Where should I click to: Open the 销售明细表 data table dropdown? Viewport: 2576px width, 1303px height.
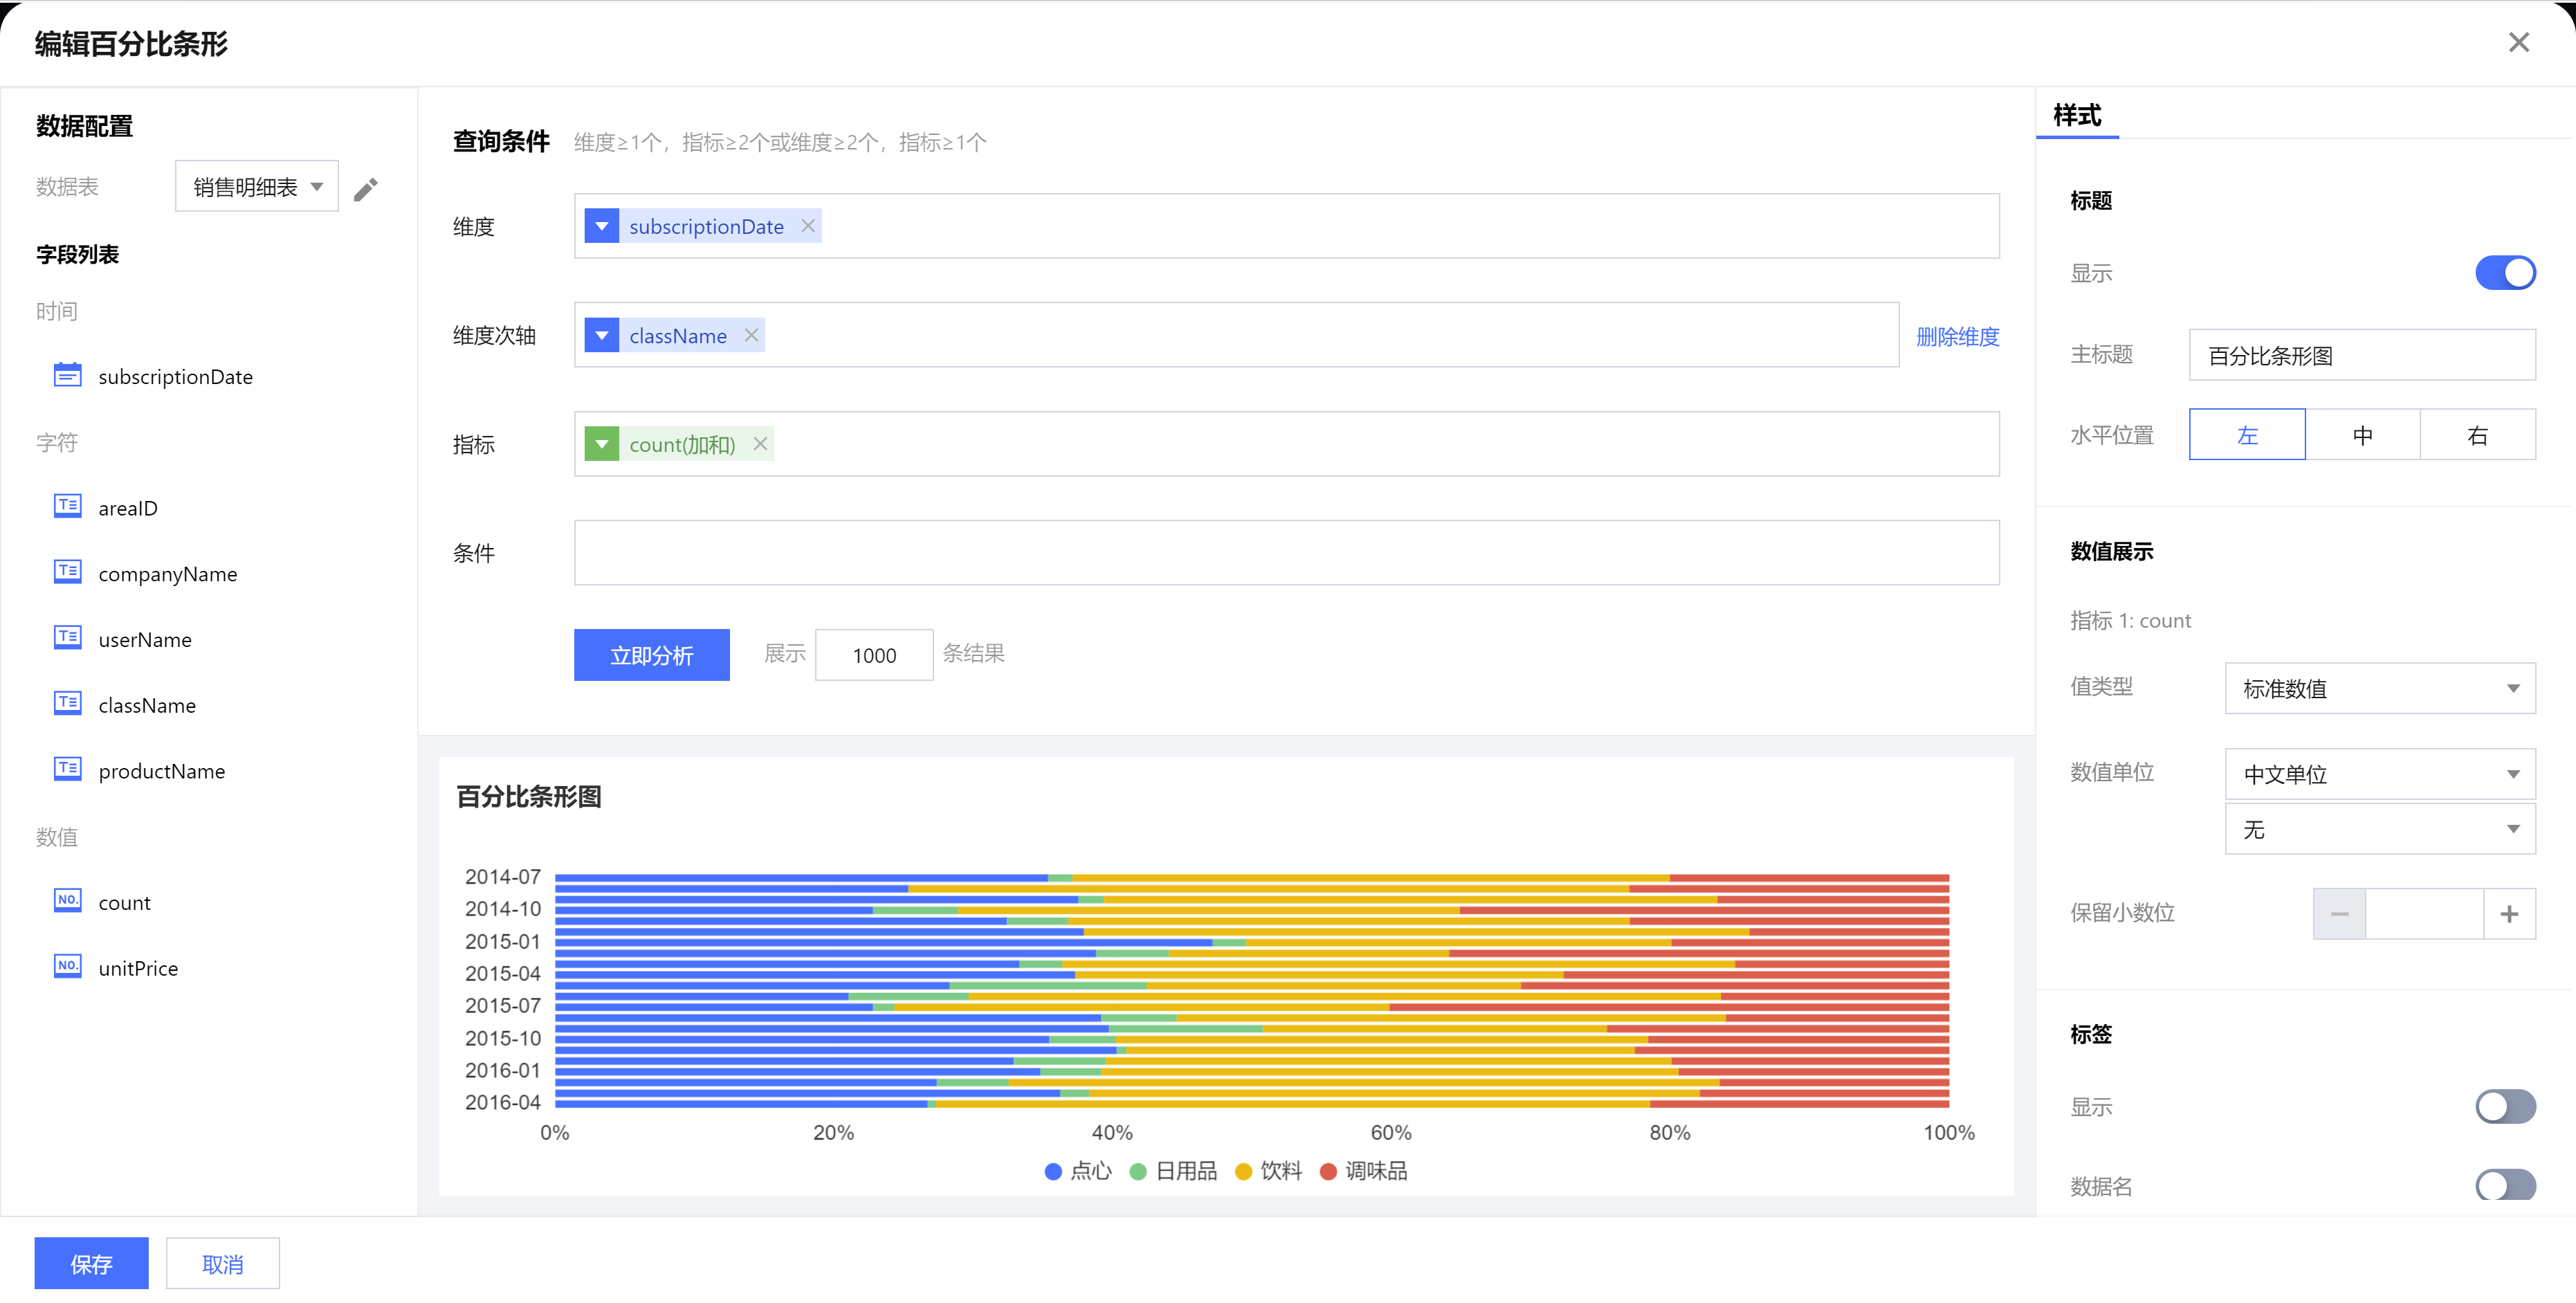257,187
